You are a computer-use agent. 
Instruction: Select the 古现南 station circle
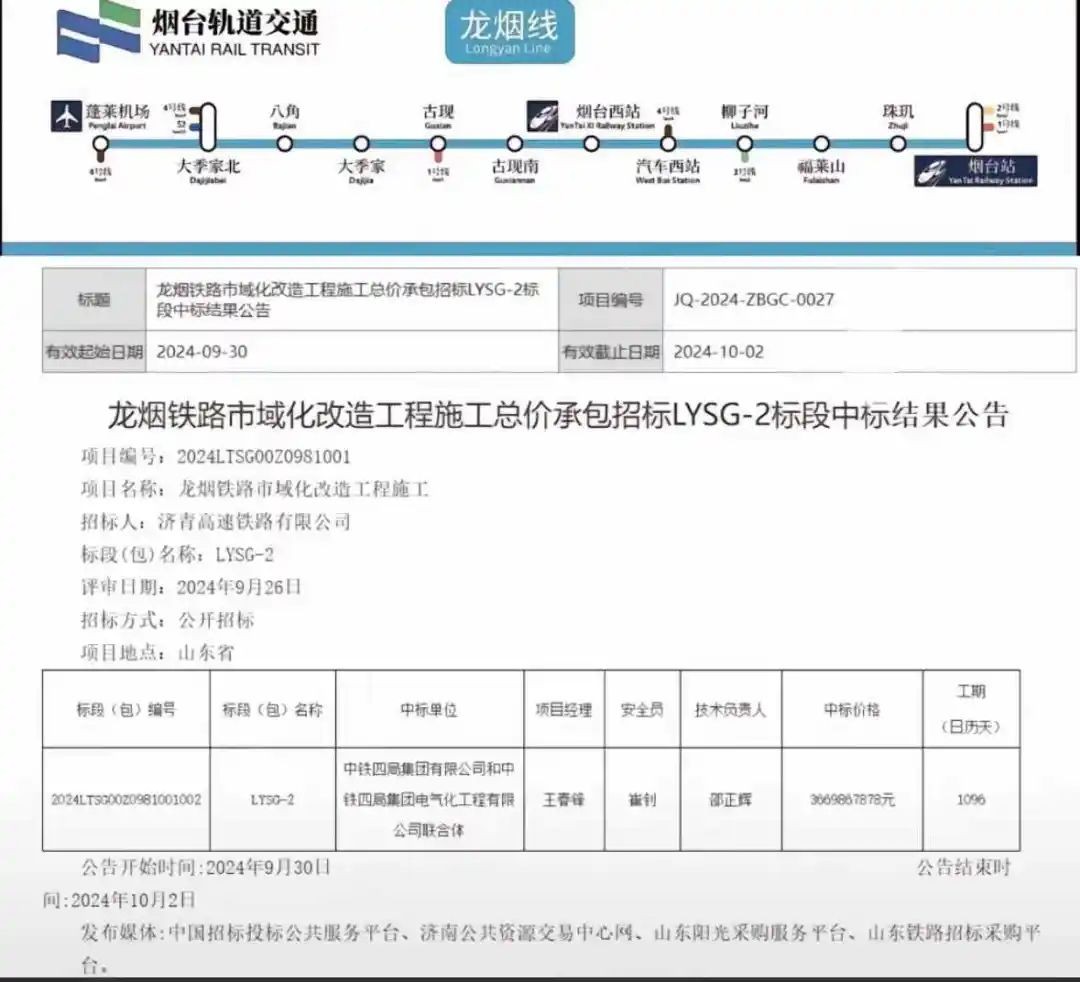click(514, 144)
